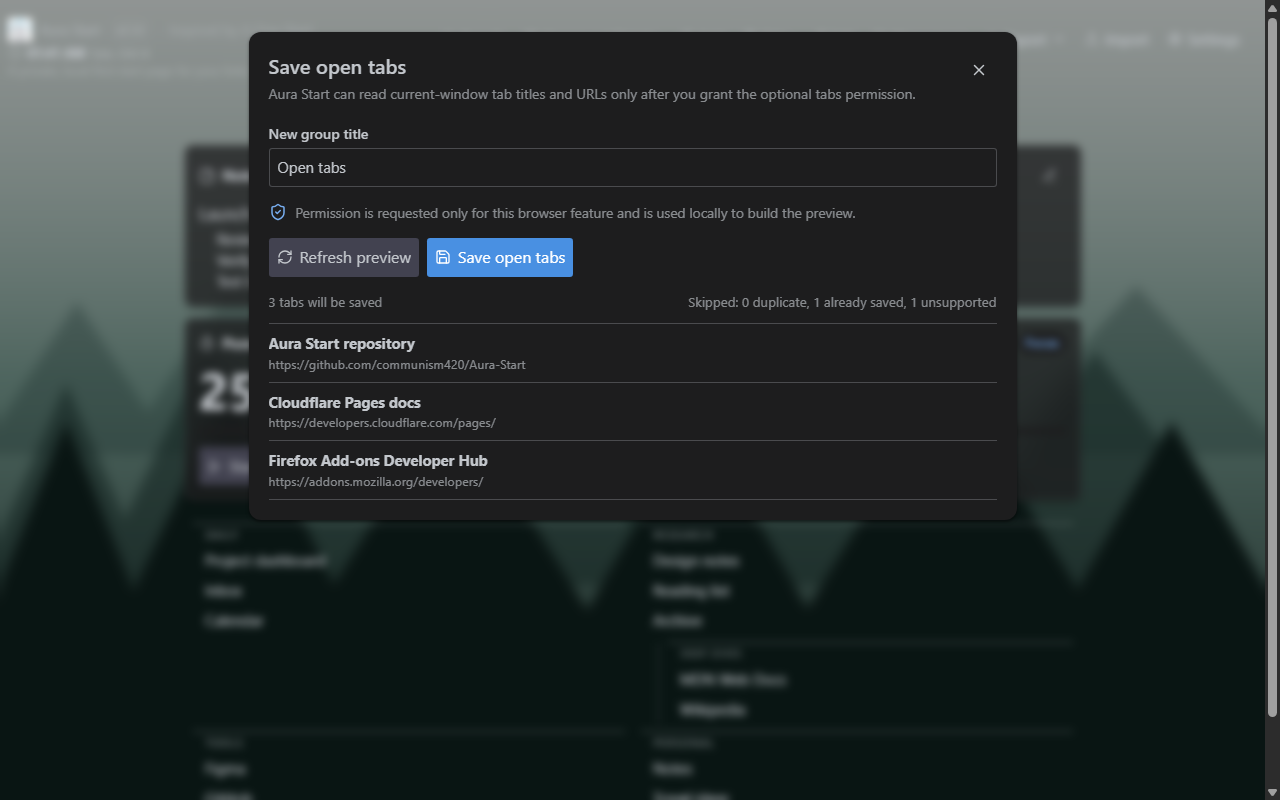
Task: Click the Refresh preview button
Action: click(x=344, y=257)
